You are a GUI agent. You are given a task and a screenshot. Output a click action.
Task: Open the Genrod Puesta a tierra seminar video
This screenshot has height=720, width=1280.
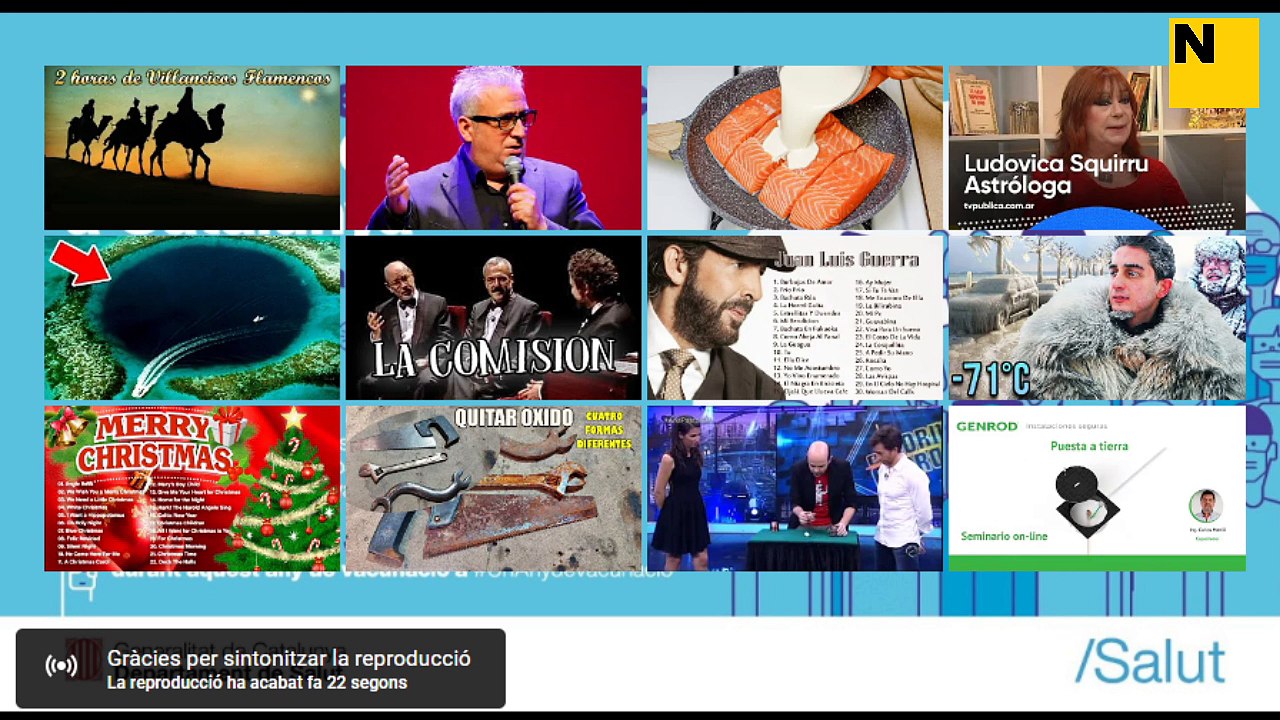pyautogui.click(x=1097, y=488)
